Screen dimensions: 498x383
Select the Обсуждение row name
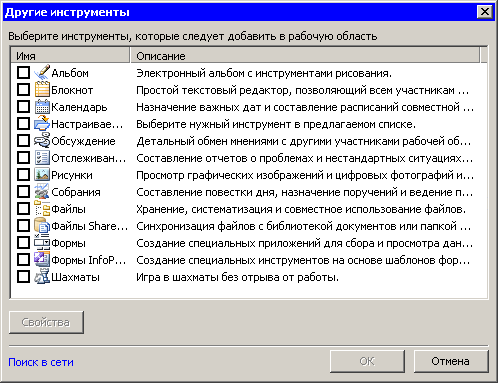[x=83, y=141]
